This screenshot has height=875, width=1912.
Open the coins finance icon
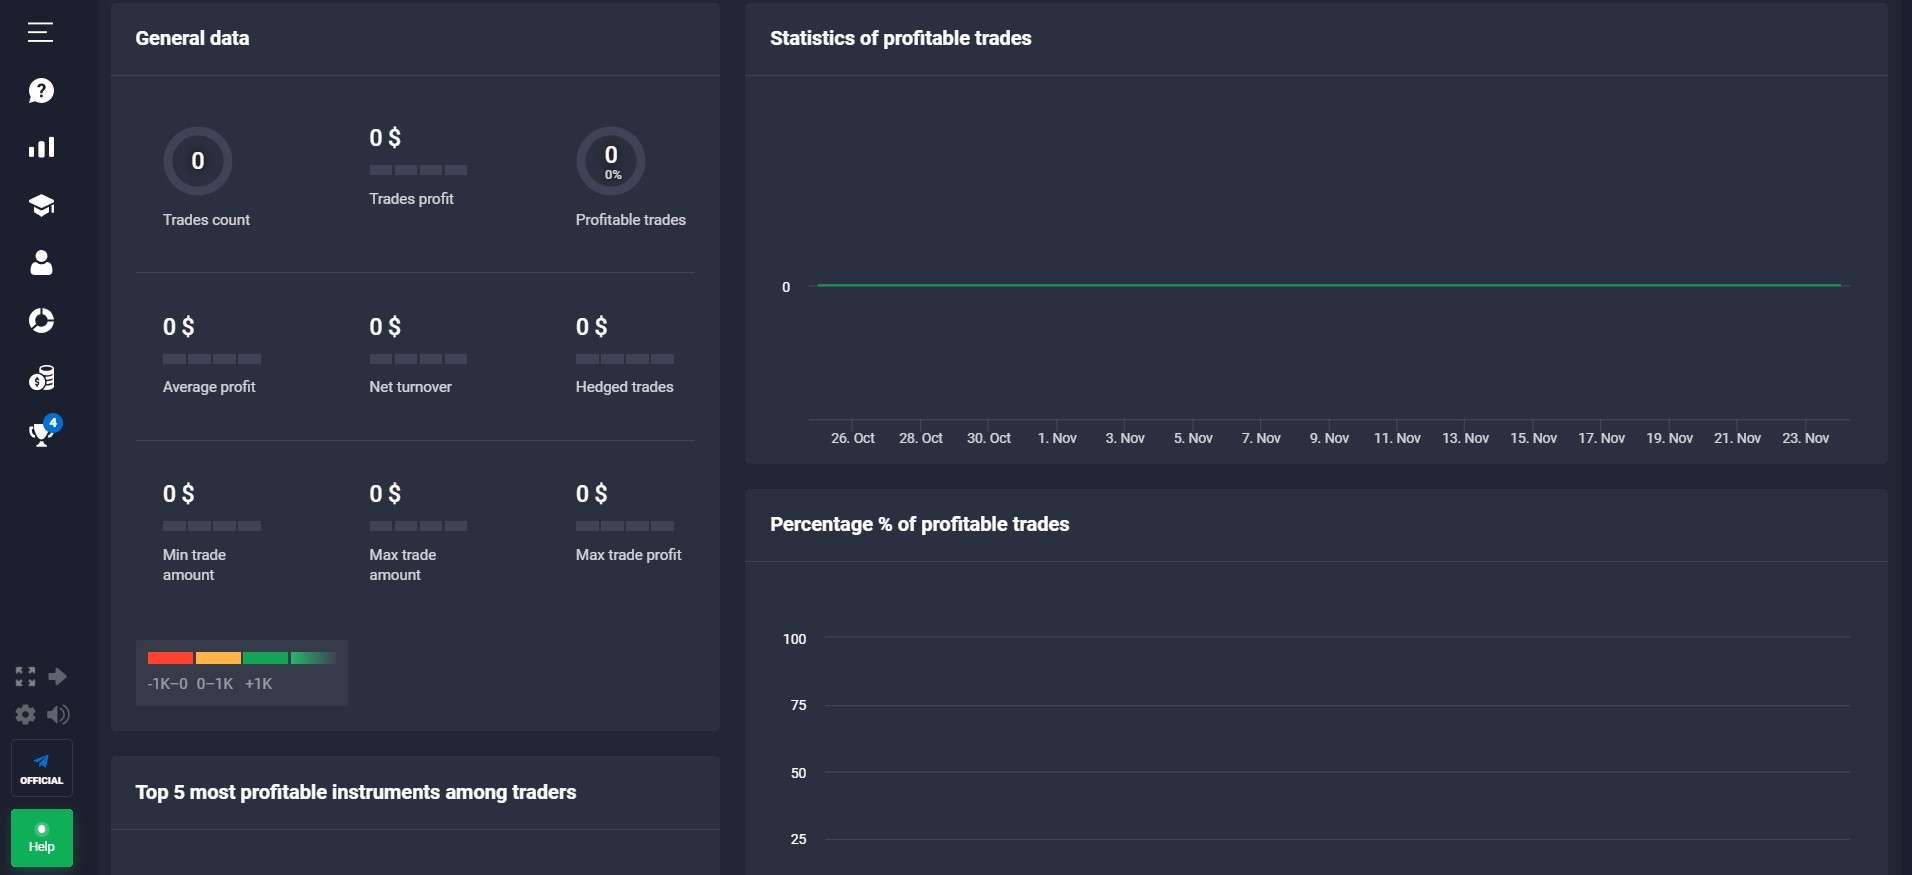click(x=41, y=378)
